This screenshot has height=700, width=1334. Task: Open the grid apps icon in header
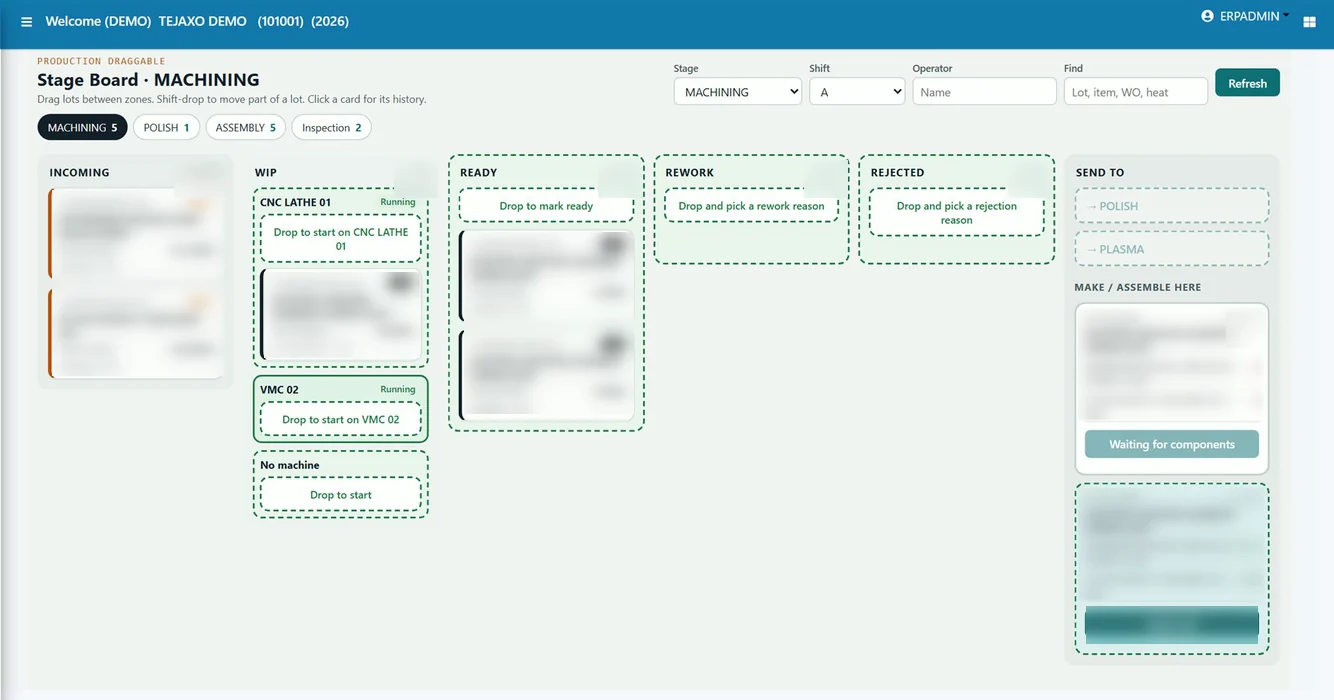pos(1309,22)
